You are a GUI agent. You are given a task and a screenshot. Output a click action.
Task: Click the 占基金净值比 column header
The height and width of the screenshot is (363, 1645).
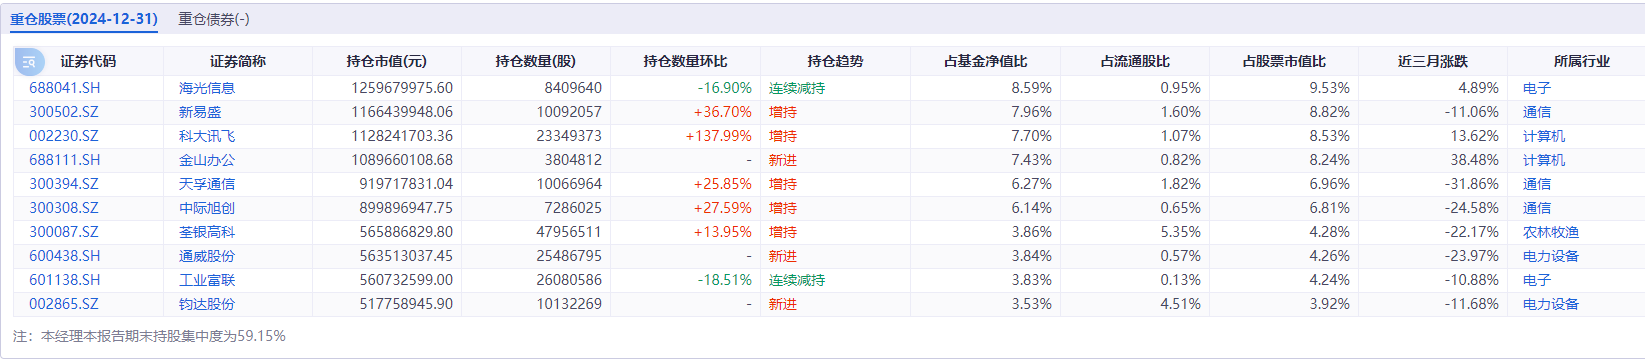(985, 62)
